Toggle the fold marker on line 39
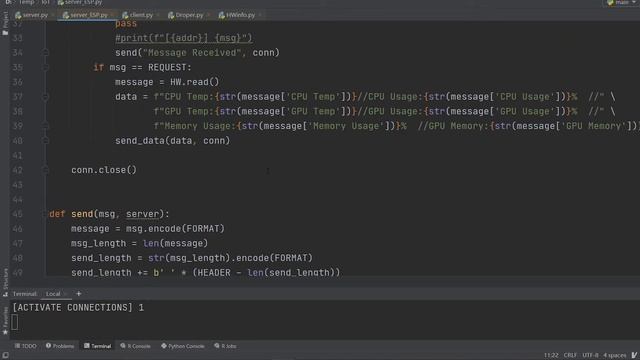 (46, 126)
